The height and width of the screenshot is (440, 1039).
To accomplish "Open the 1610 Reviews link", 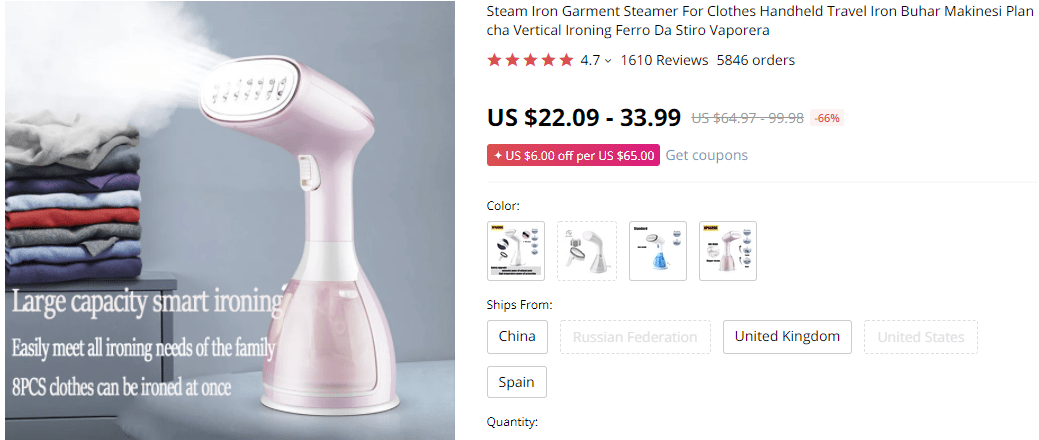I will tap(664, 60).
